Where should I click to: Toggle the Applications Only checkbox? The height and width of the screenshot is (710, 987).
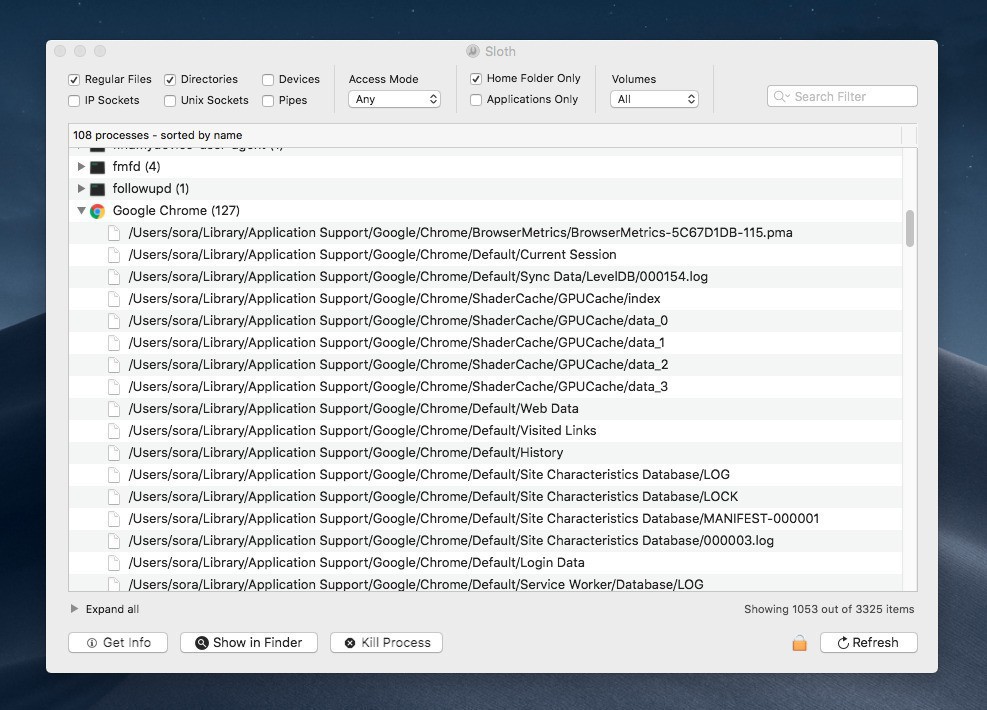476,100
